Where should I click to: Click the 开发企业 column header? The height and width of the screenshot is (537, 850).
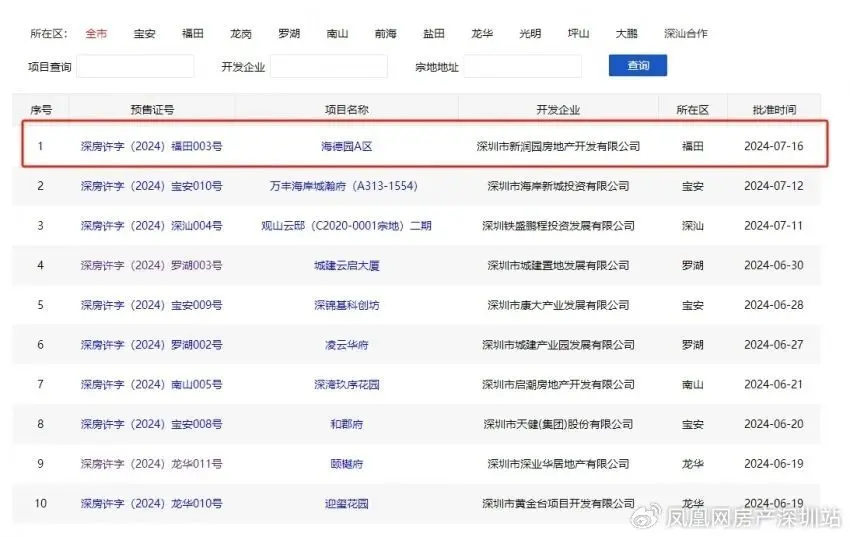coord(558,110)
